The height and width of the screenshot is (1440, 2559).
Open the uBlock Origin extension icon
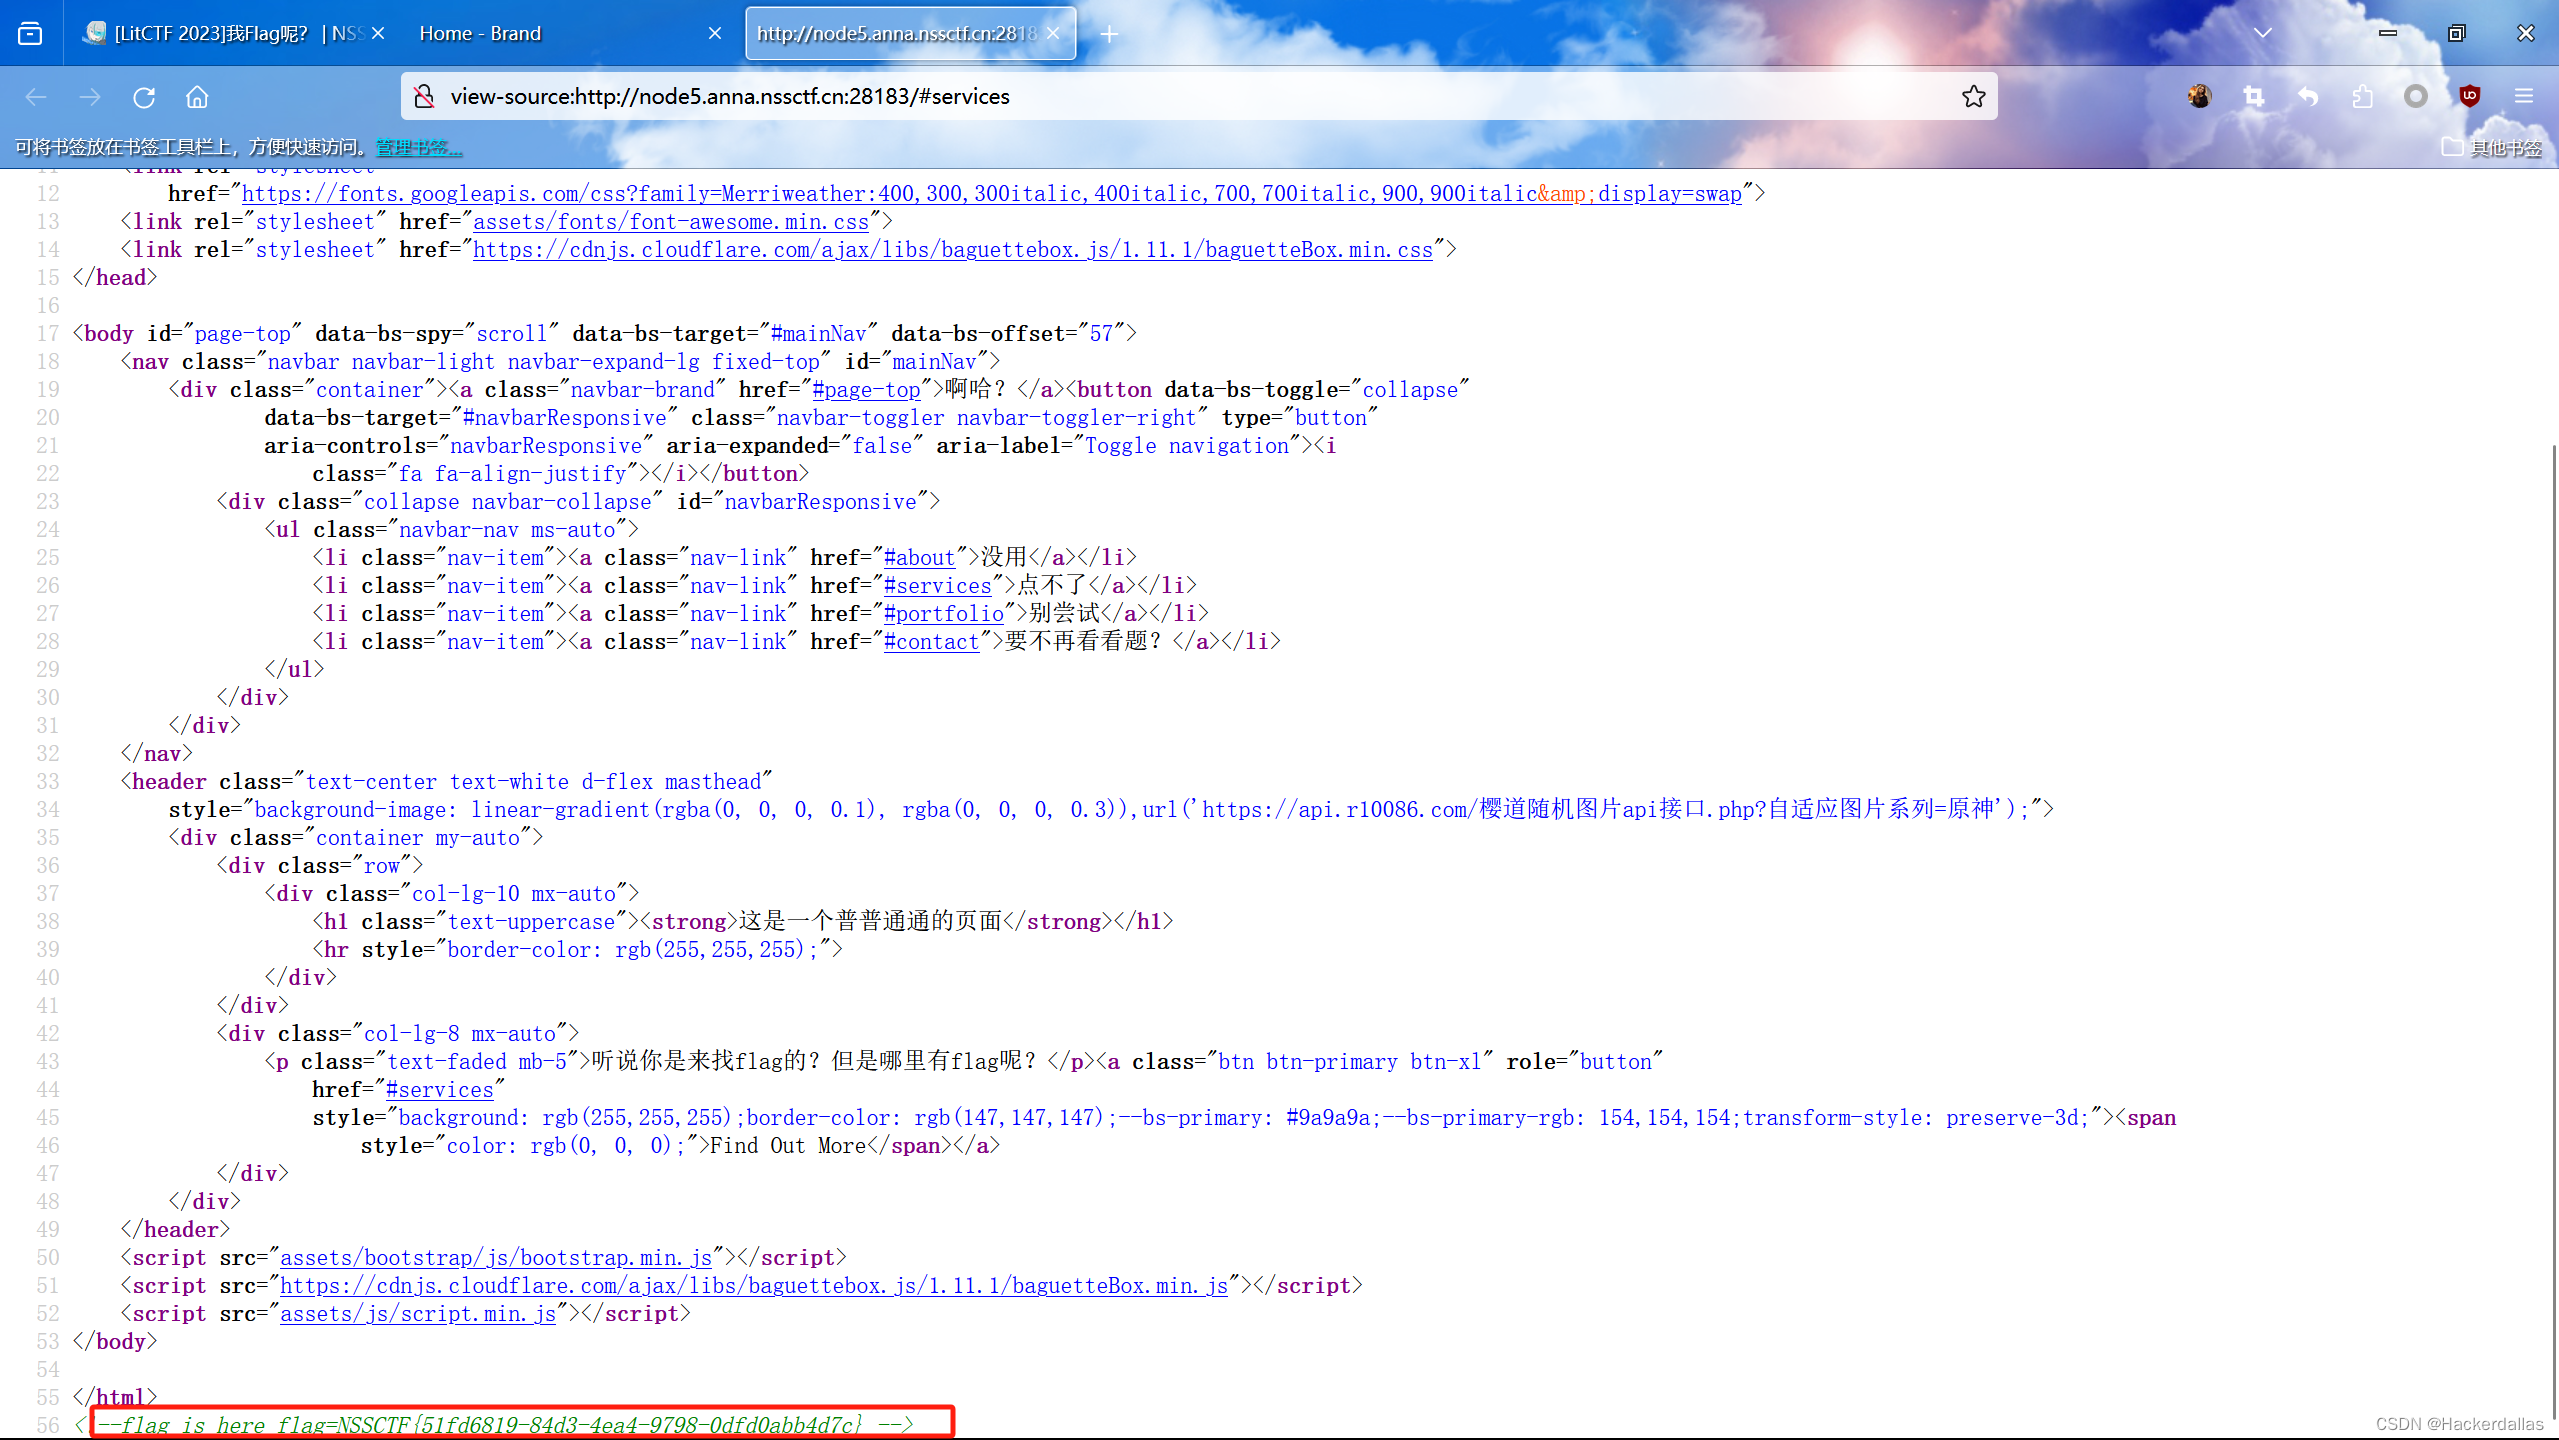2468,96
